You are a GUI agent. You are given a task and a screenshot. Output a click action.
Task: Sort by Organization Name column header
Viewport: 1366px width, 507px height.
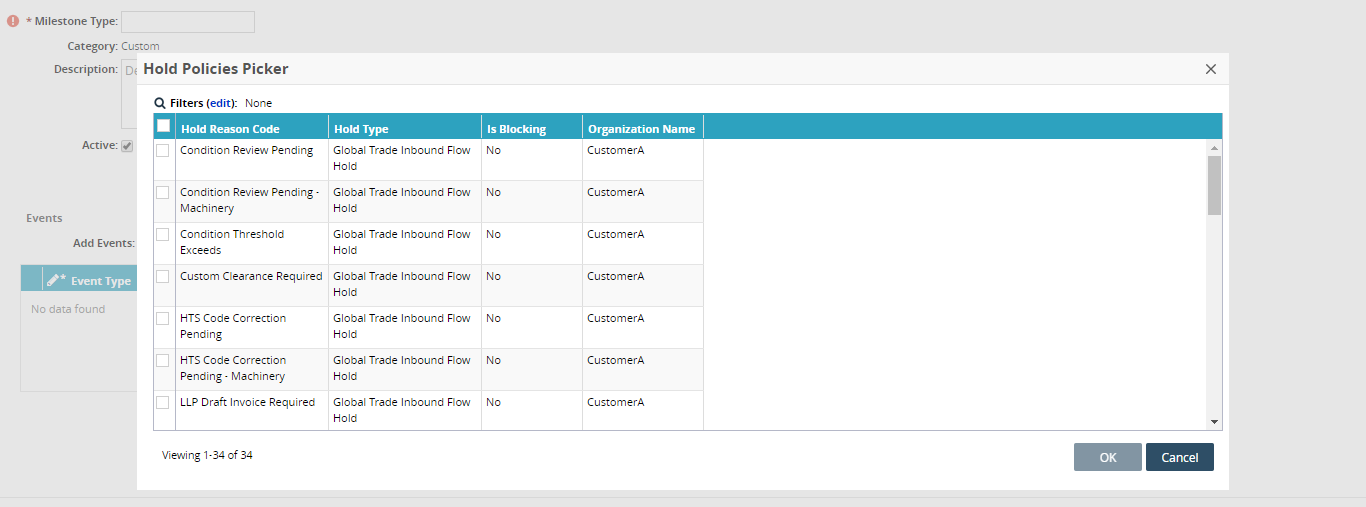[641, 129]
